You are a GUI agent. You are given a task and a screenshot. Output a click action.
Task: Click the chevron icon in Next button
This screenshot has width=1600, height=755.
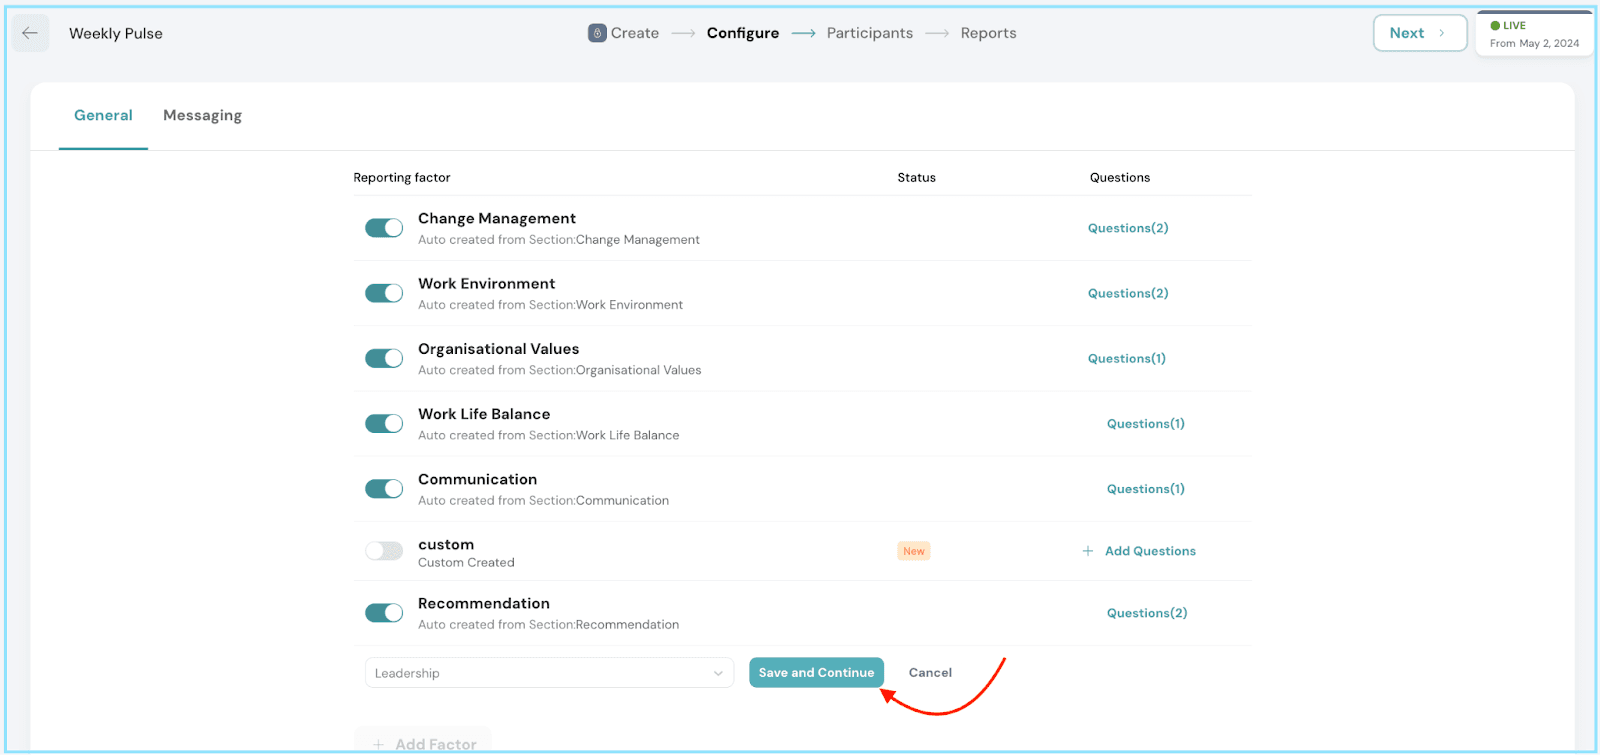[x=1441, y=33]
